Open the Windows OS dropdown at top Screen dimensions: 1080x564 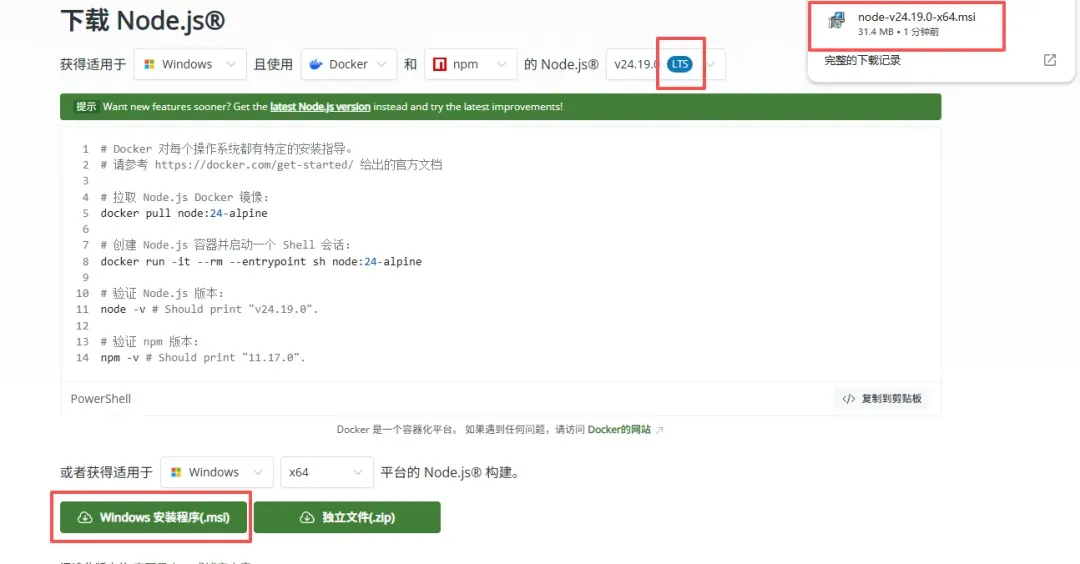coord(190,64)
